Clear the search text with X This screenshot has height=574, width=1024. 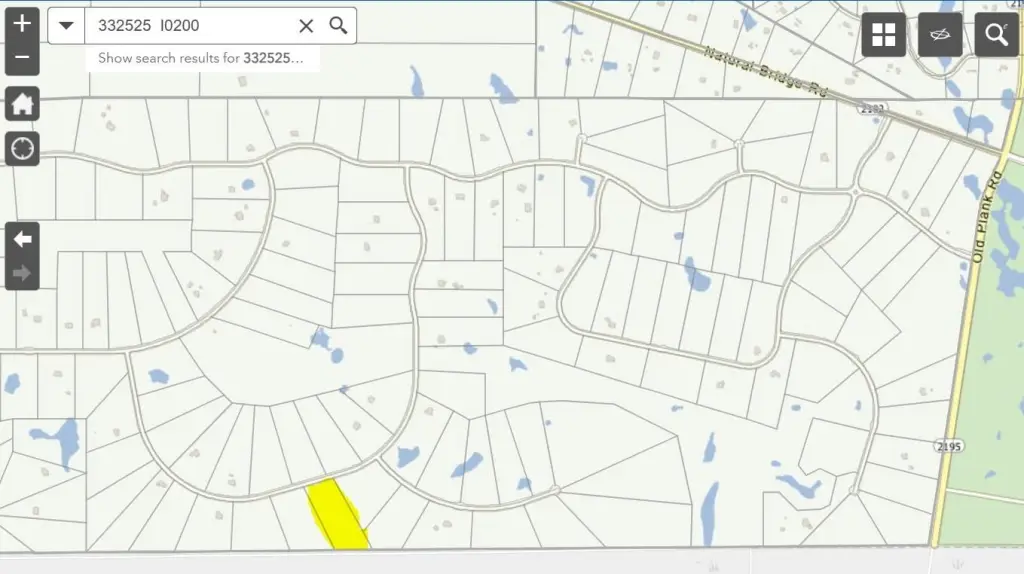306,26
